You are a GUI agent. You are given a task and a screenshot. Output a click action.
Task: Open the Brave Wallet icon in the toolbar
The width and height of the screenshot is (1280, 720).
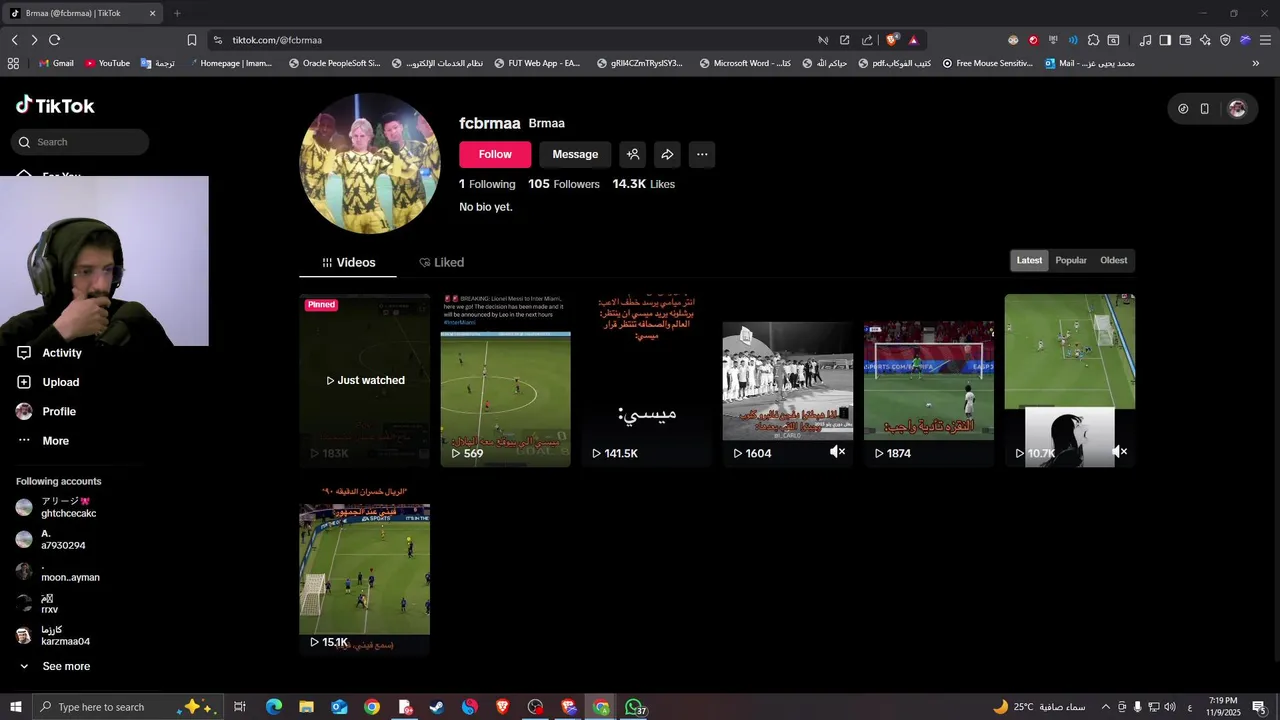pos(1185,40)
